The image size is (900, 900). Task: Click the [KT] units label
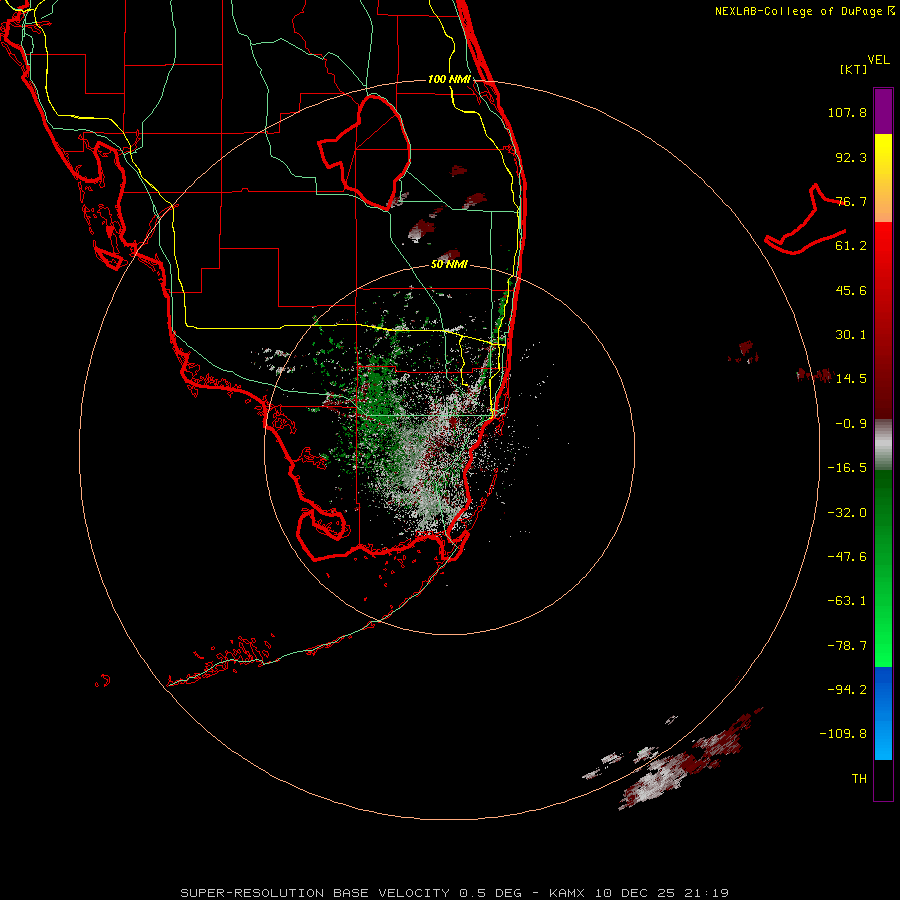(x=854, y=69)
